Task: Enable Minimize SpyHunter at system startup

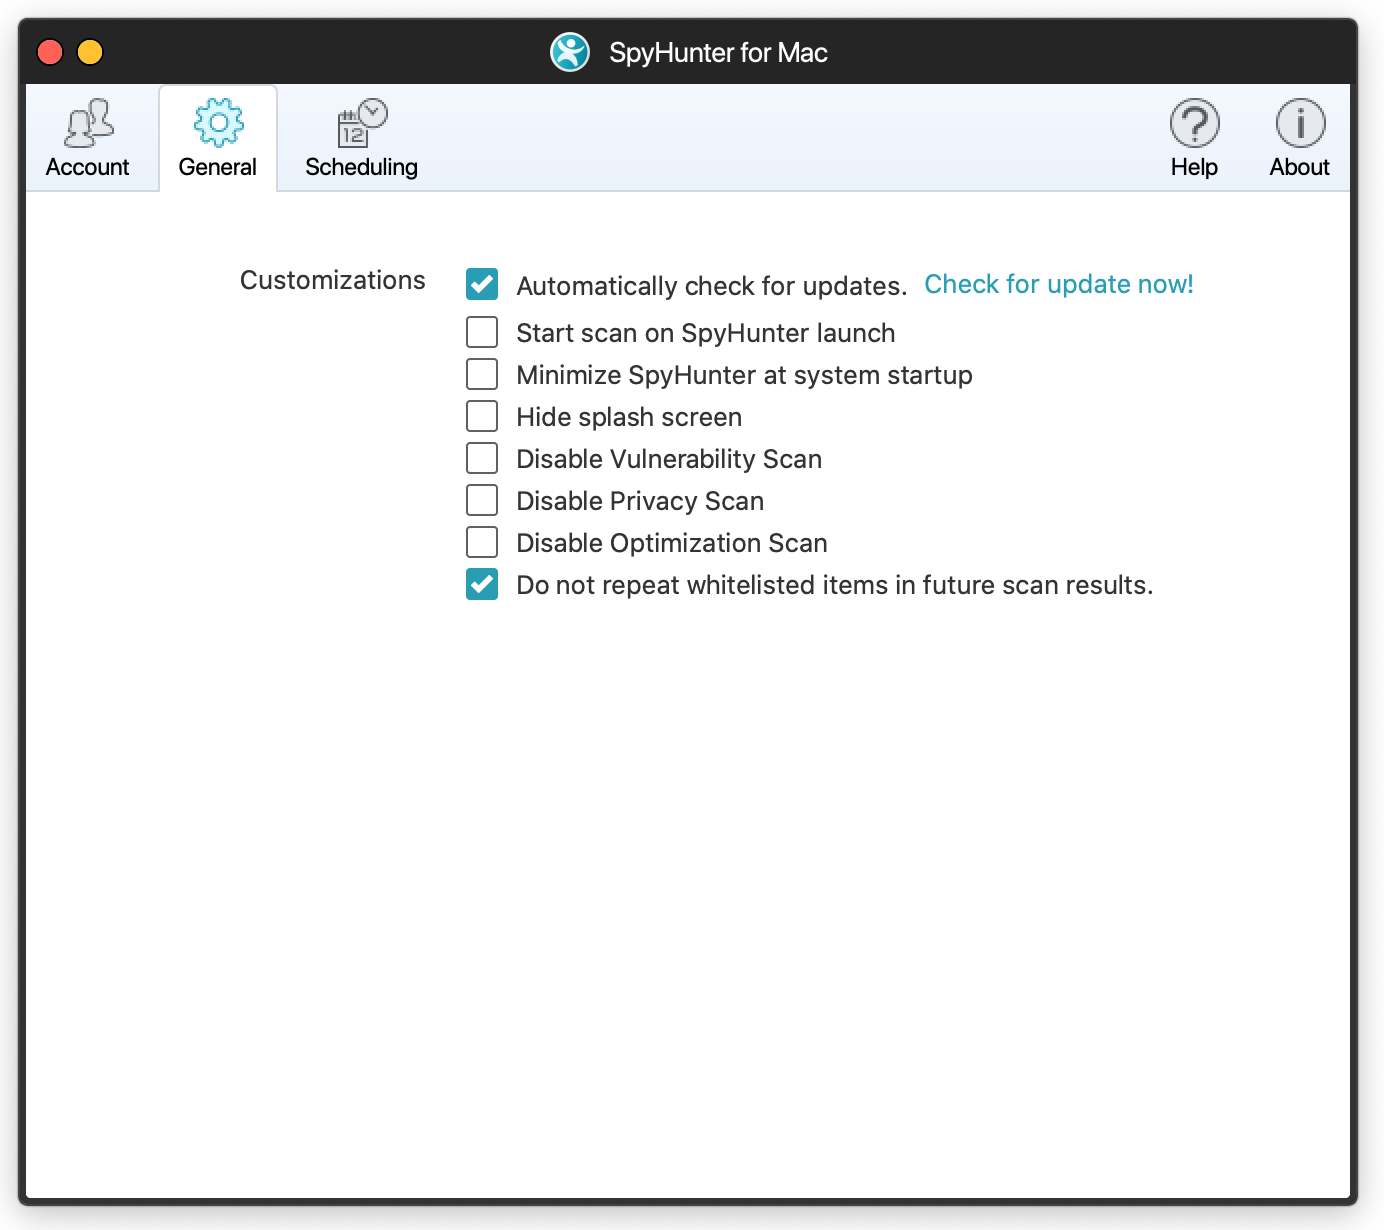Action: (482, 374)
